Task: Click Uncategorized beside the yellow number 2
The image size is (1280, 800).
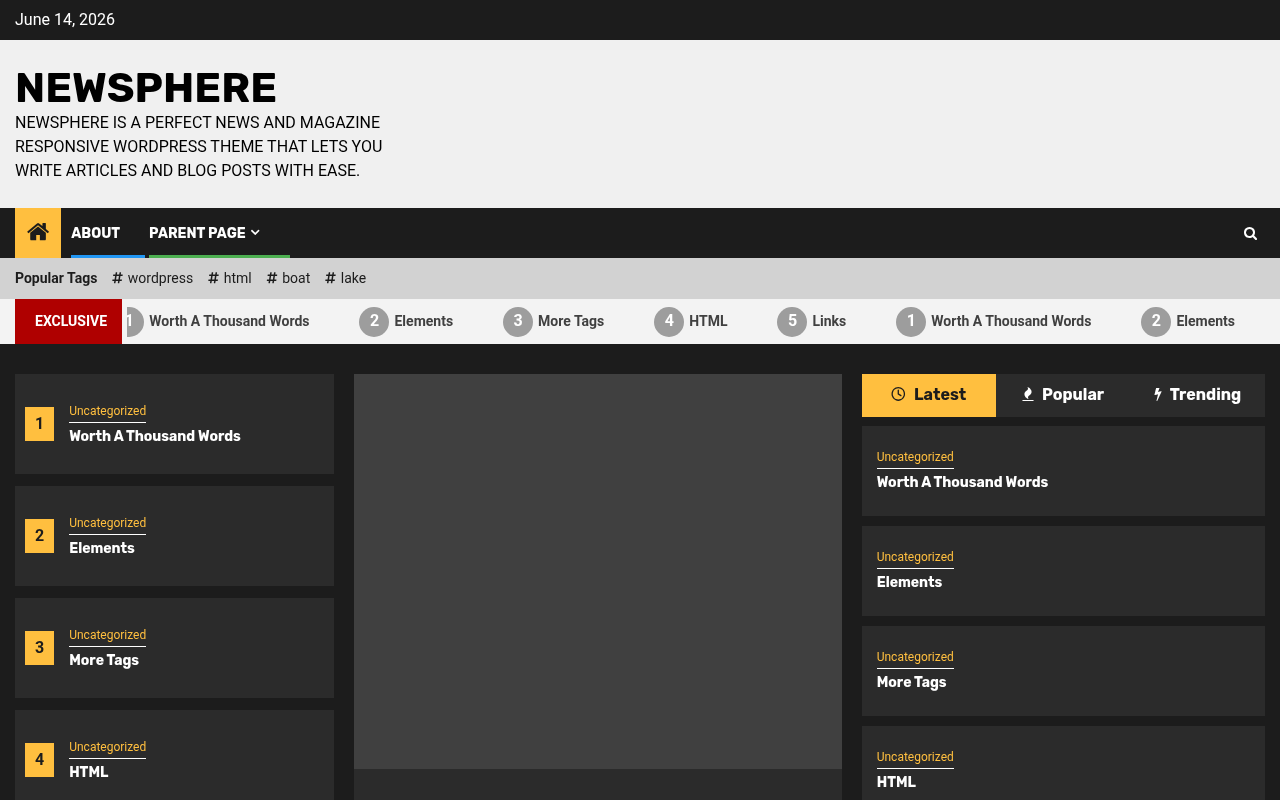Action: (x=107, y=523)
